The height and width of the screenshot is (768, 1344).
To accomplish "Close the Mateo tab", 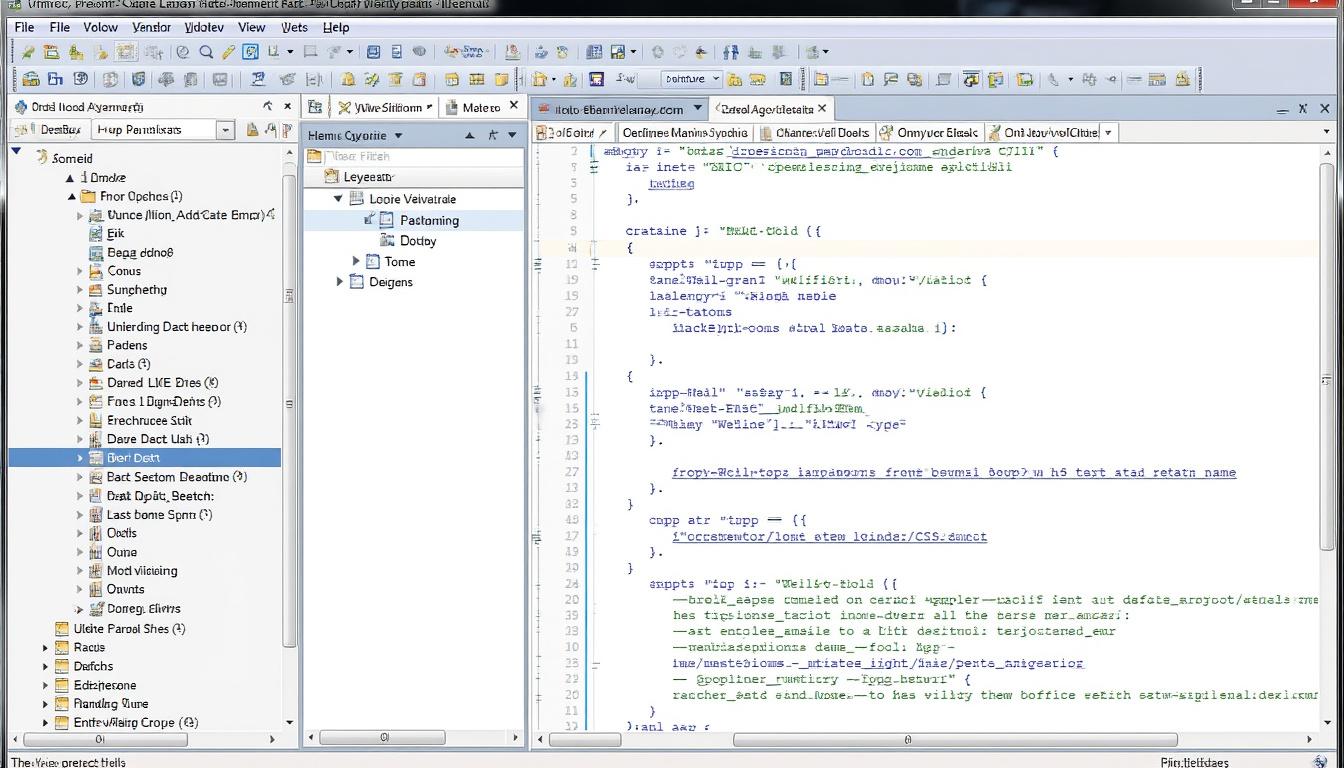I will (x=514, y=106).
